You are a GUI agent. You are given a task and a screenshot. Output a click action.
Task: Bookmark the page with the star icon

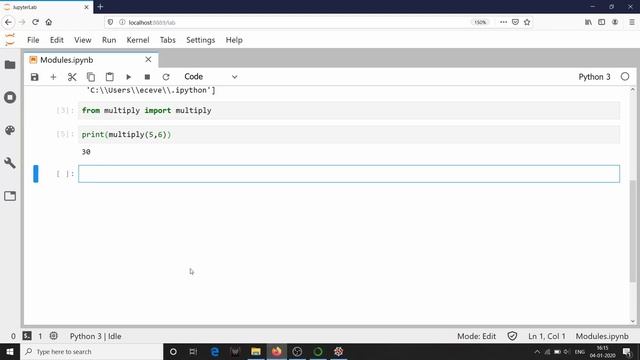(527, 22)
